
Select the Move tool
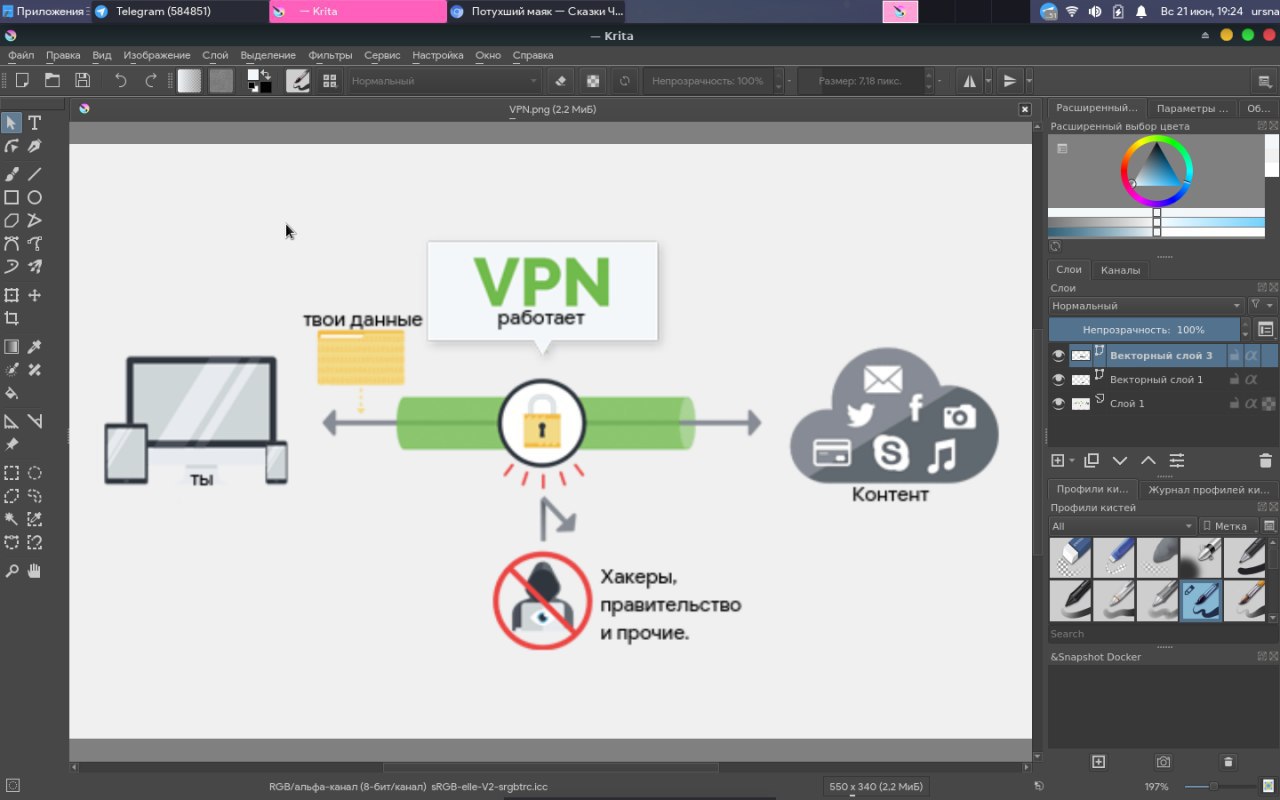[x=34, y=295]
